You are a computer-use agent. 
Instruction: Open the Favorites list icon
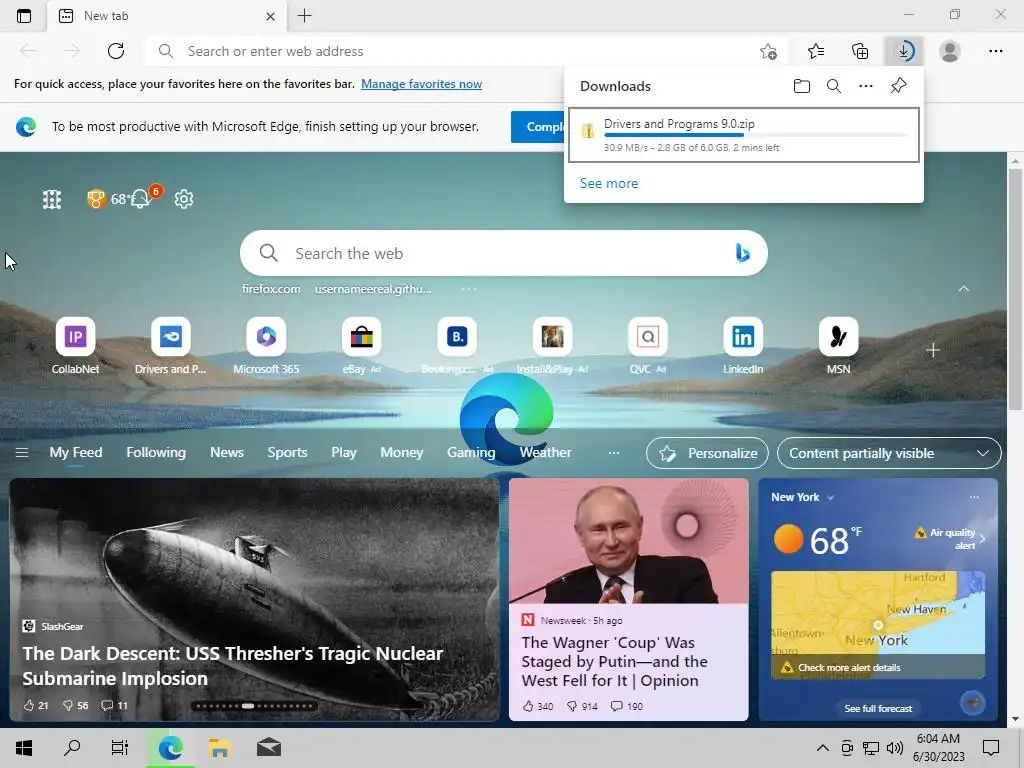click(x=816, y=51)
